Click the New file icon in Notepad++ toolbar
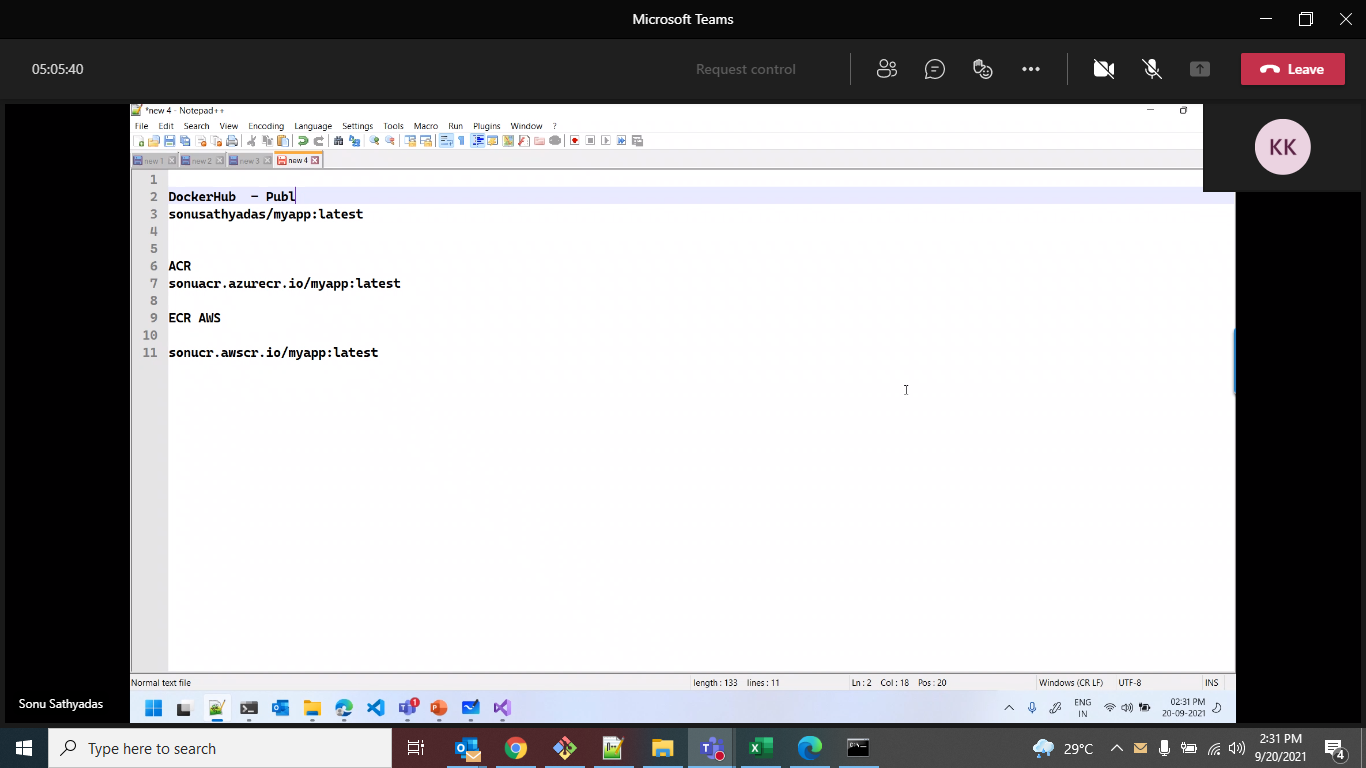 139,141
